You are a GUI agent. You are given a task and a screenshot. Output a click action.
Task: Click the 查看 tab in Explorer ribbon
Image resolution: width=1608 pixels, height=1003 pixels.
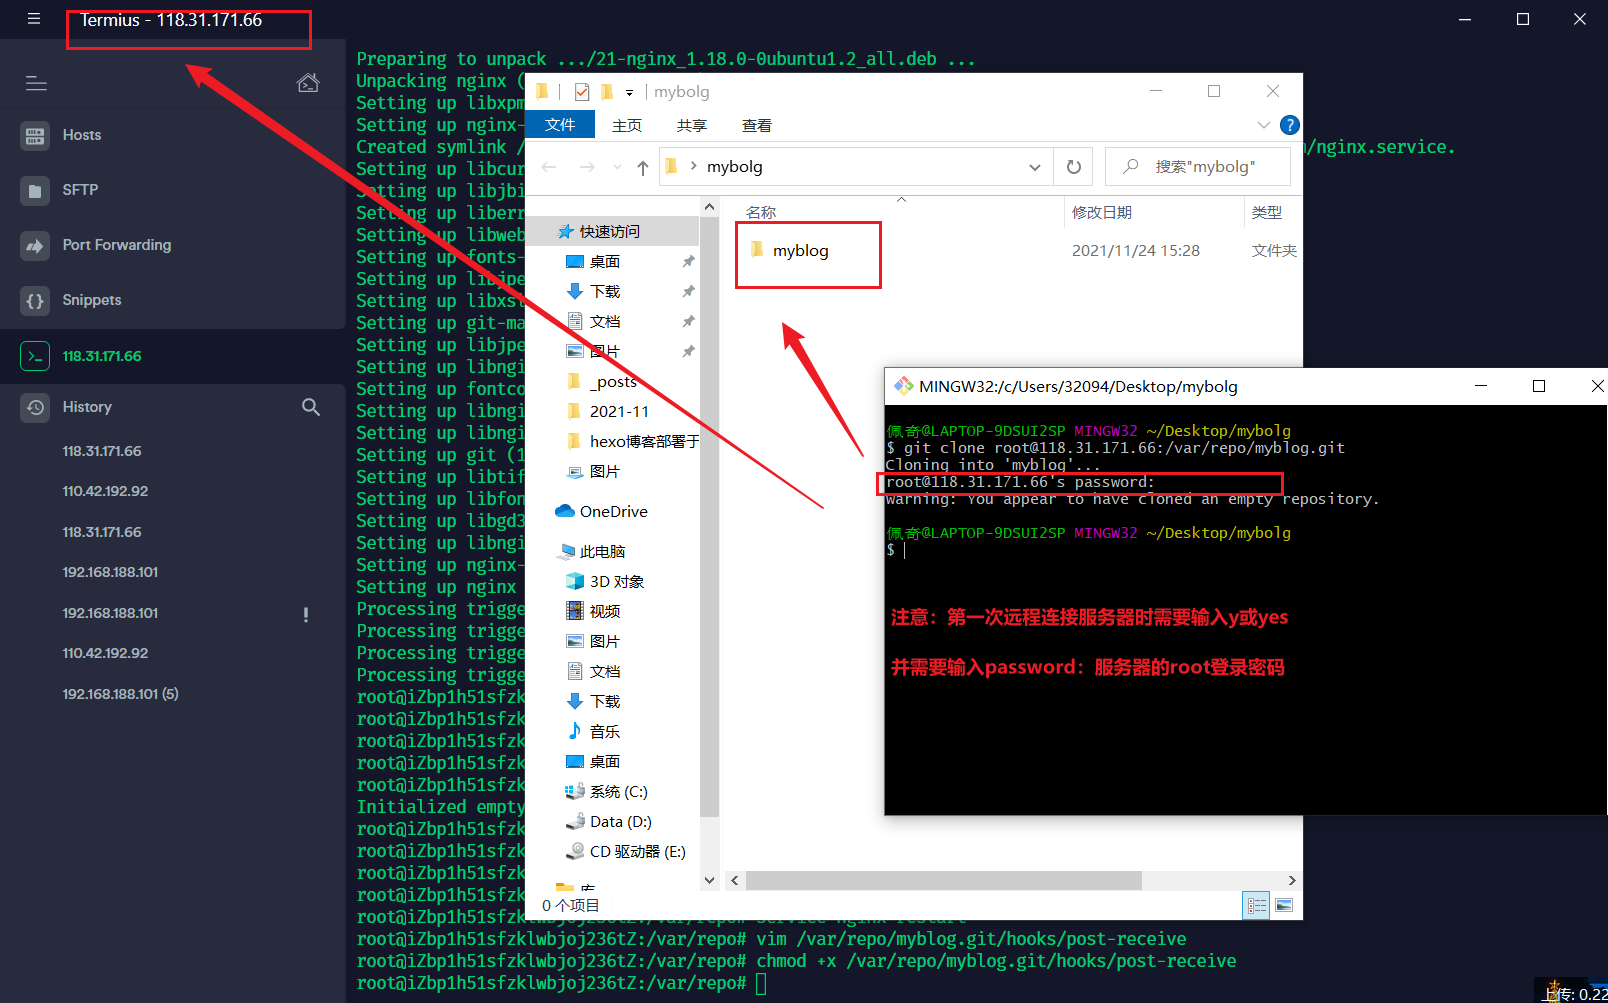coord(757,125)
